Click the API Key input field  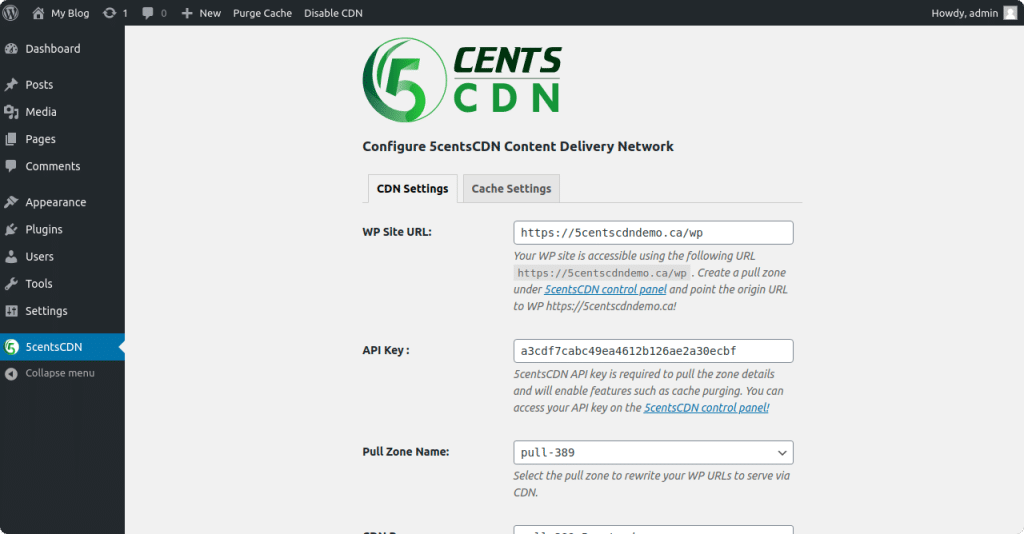tap(653, 351)
